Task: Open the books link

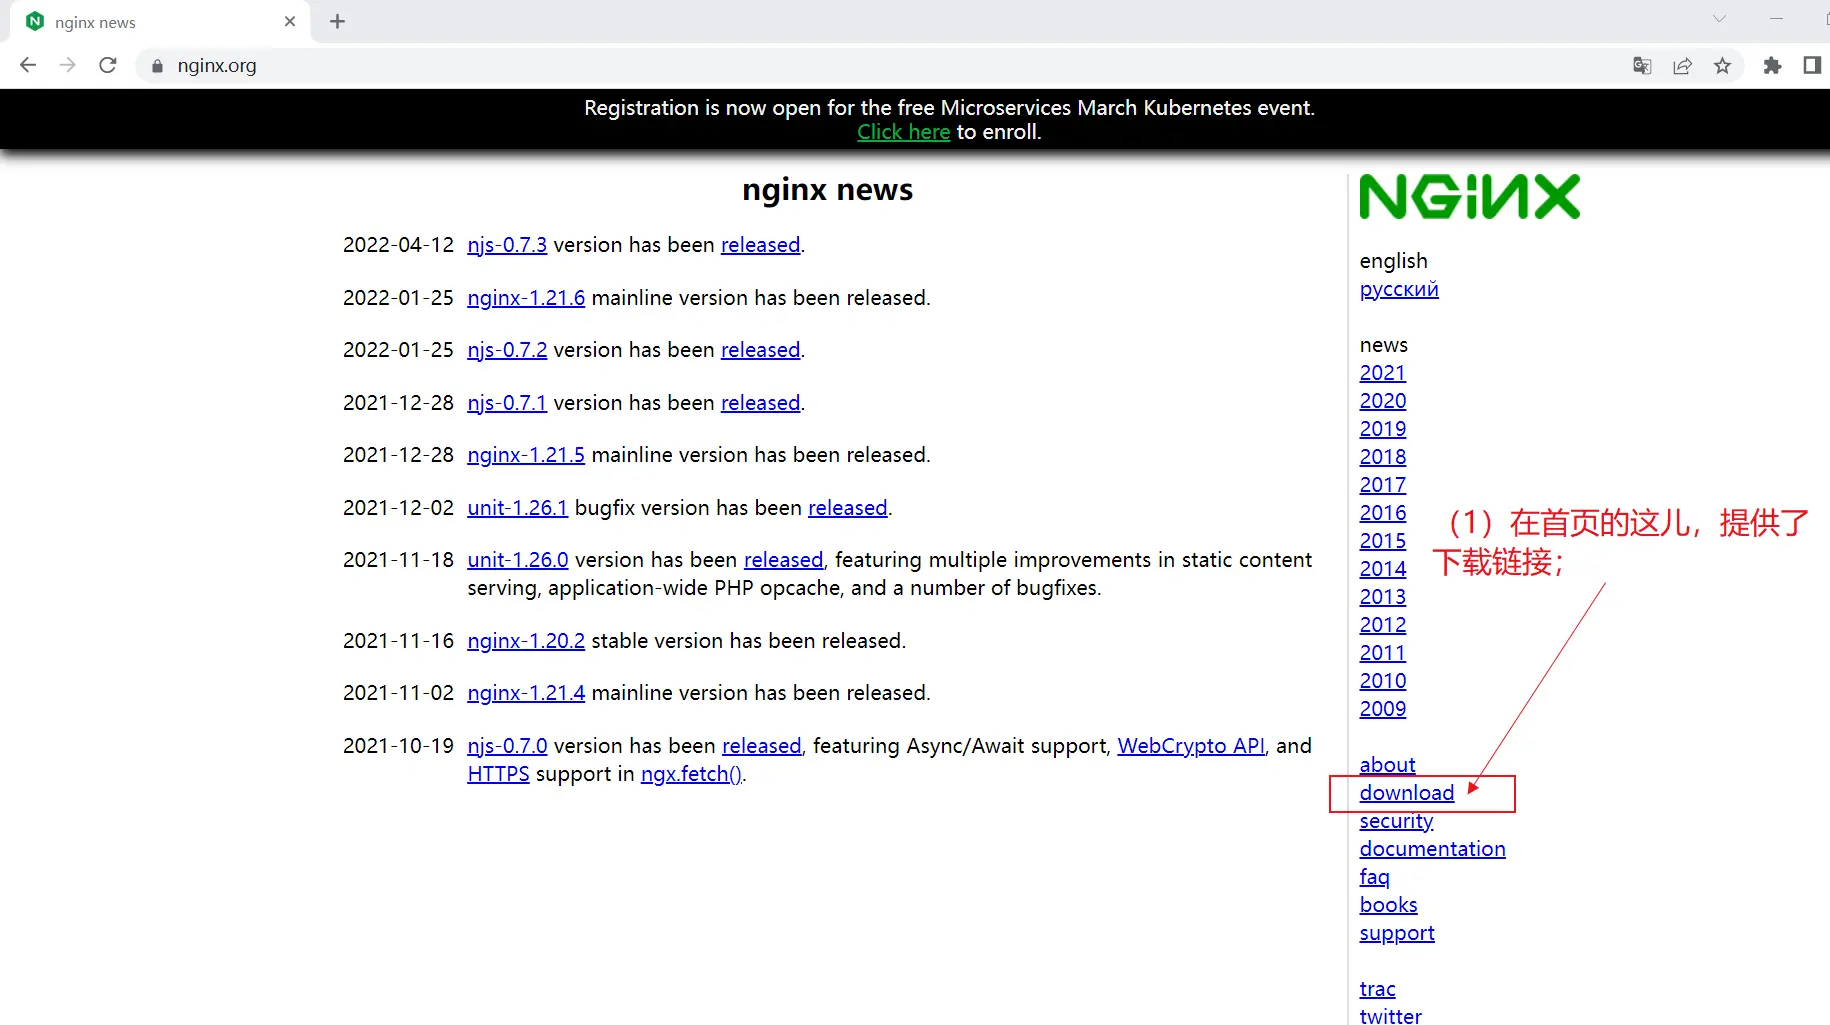Action: coord(1388,905)
